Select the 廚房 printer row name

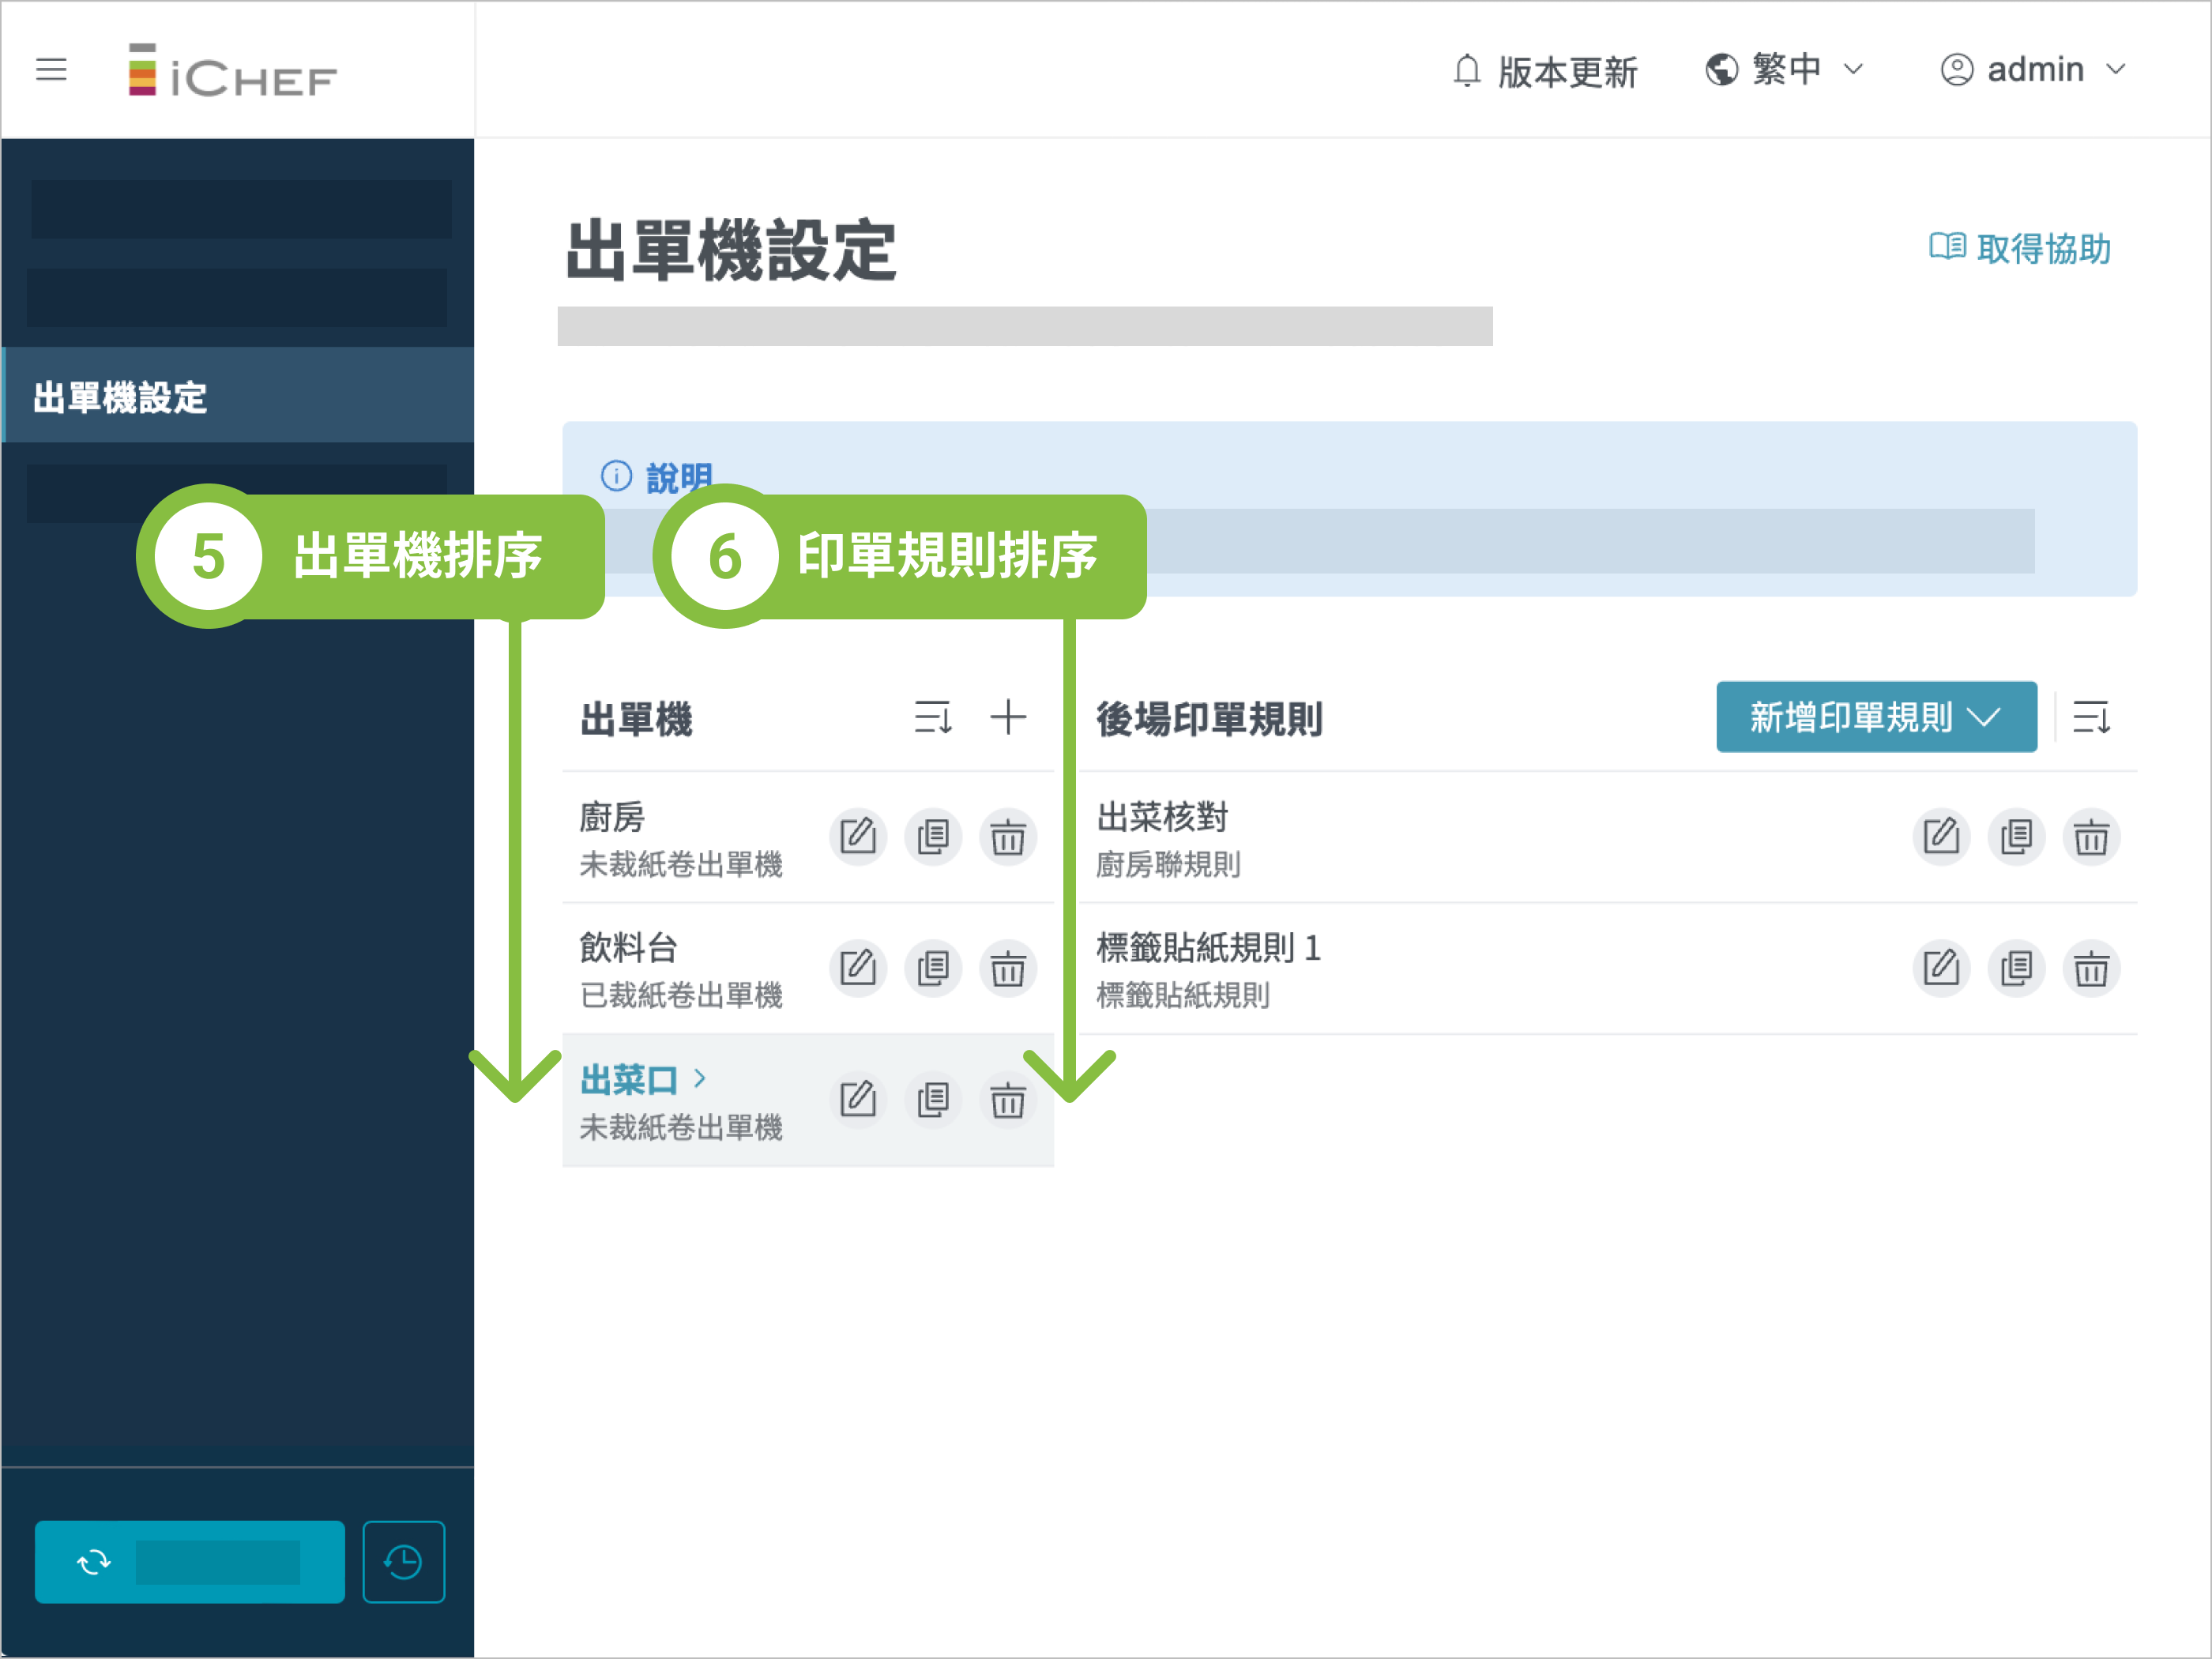[612, 817]
